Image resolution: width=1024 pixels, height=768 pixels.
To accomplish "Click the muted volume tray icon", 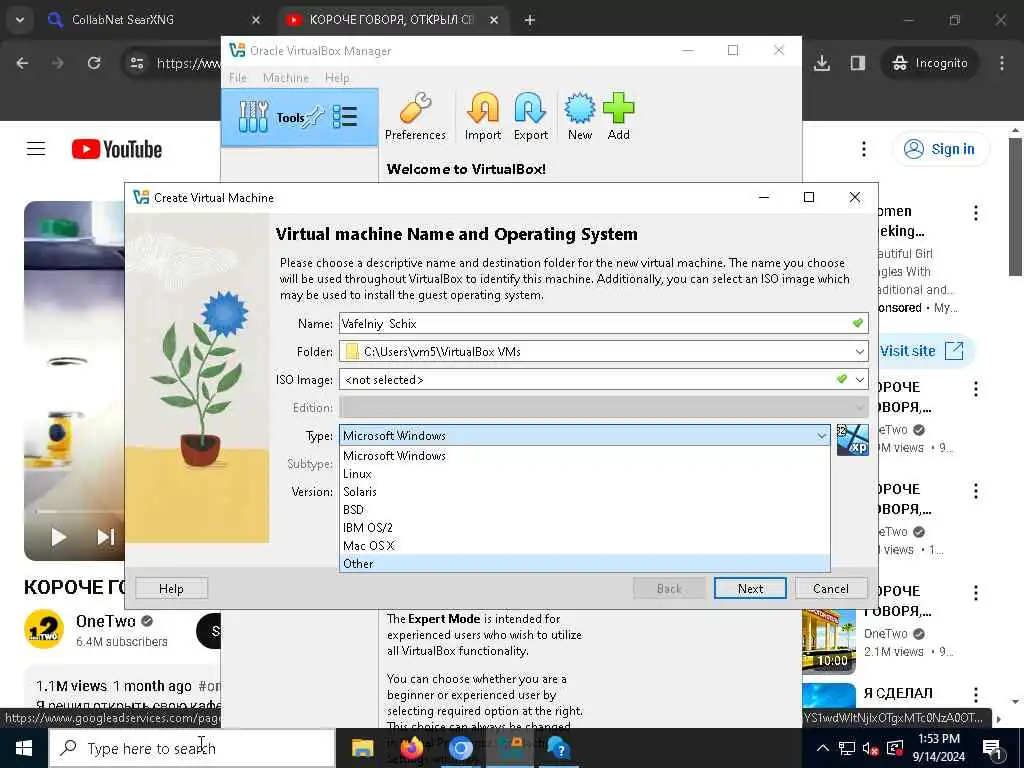I will click(x=871, y=748).
